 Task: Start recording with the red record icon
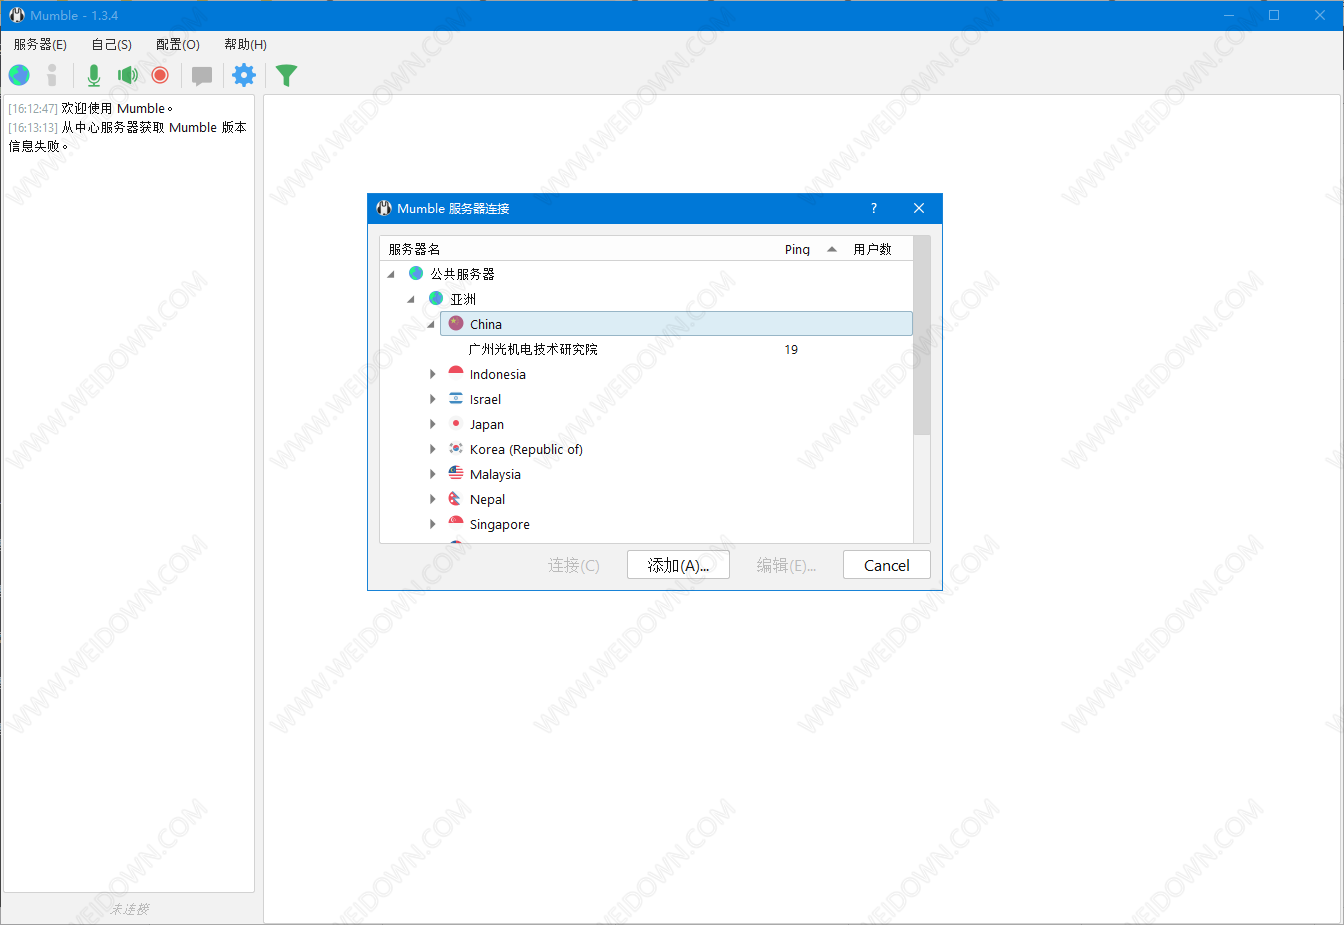tap(160, 75)
